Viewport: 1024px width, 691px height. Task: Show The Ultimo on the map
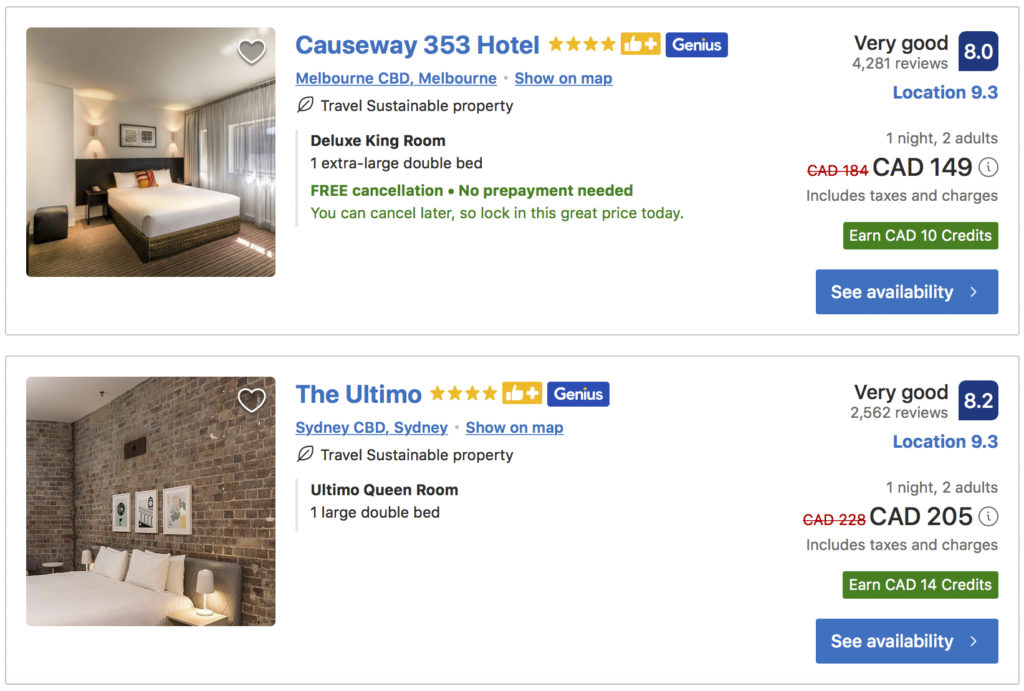click(514, 427)
